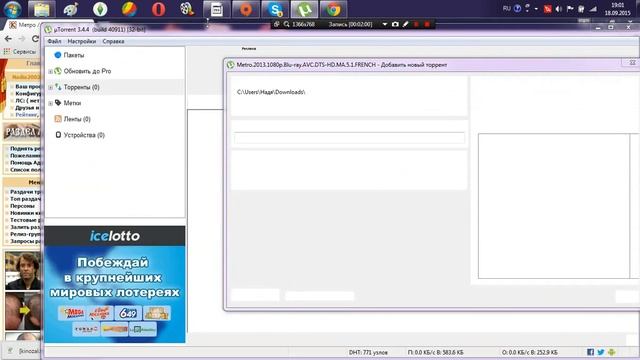
Task: Open the Facebook icon in status bar
Action: point(590,352)
